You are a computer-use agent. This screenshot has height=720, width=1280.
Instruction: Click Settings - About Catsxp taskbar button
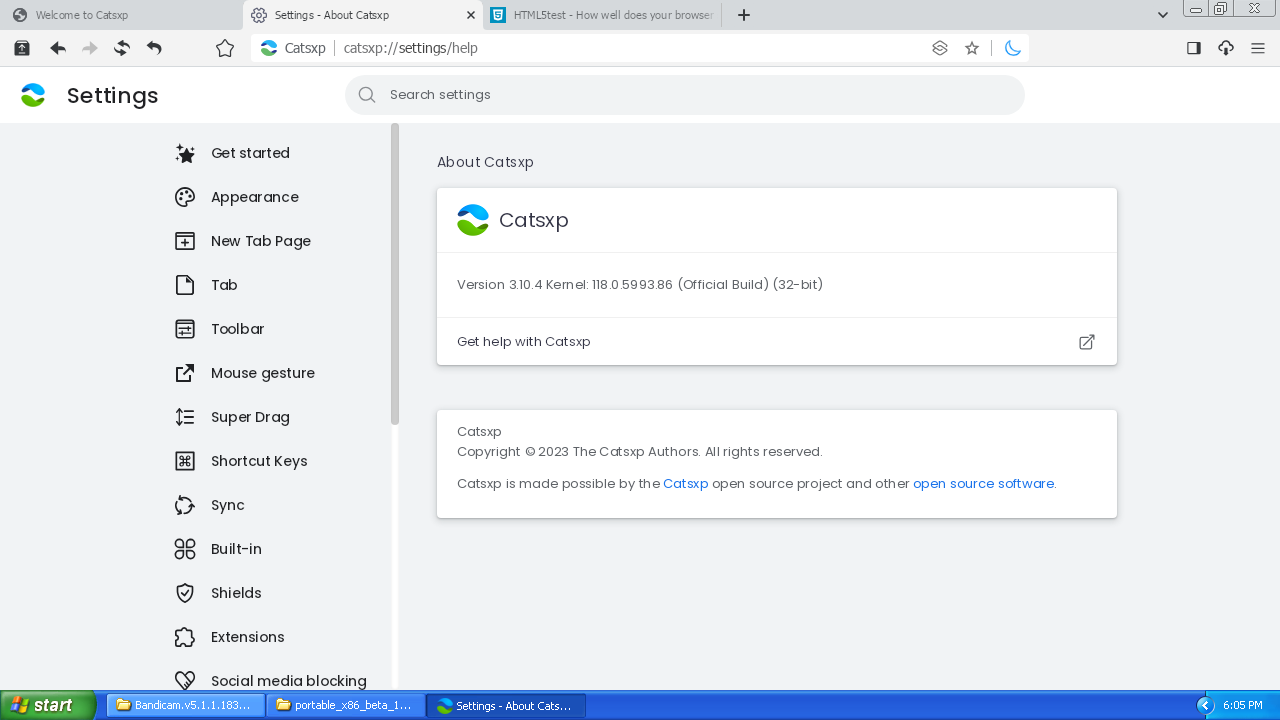506,705
